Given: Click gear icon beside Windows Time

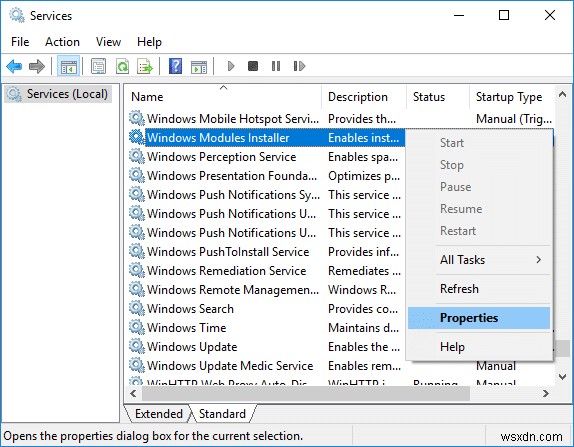Looking at the screenshot, I should pos(137,327).
